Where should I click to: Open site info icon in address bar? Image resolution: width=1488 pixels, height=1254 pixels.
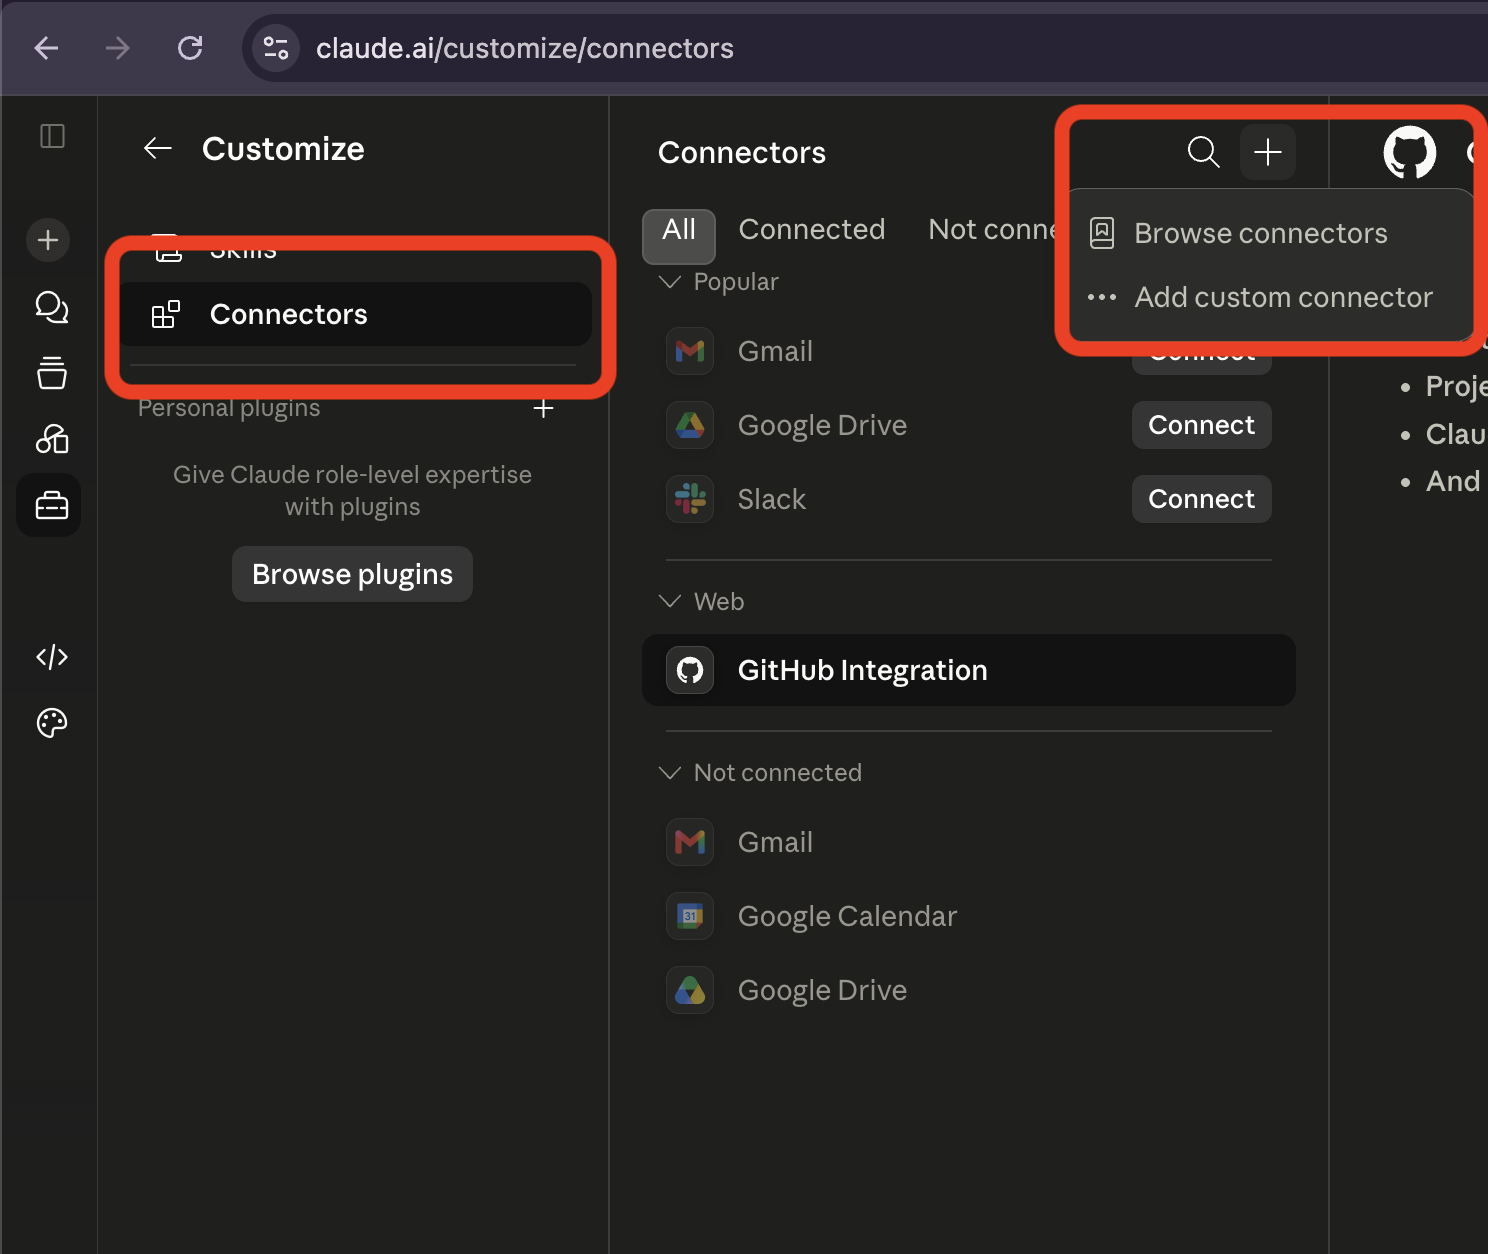pyautogui.click(x=276, y=48)
